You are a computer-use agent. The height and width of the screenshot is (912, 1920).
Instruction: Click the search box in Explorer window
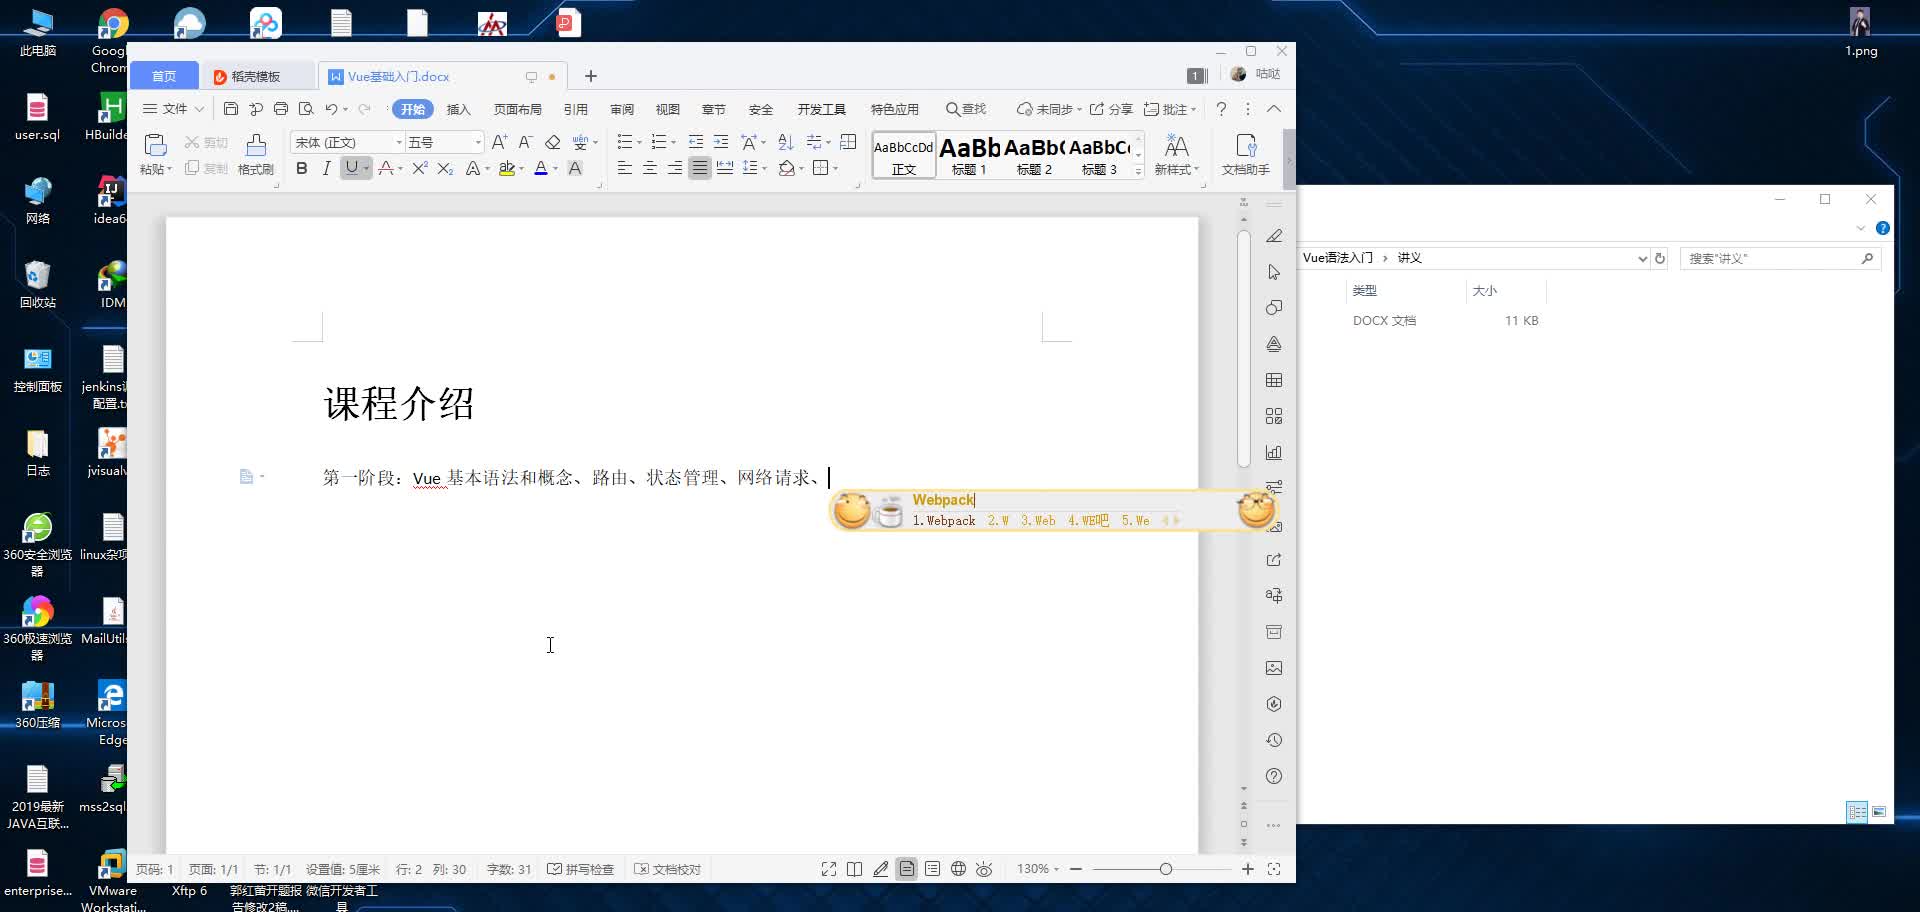point(1780,258)
